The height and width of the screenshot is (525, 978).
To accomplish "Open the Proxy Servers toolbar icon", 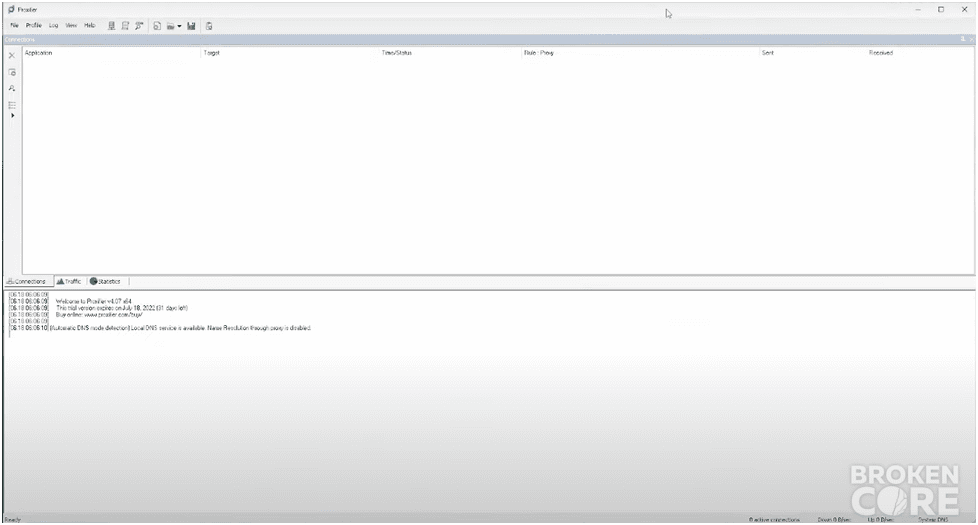I will (112, 26).
